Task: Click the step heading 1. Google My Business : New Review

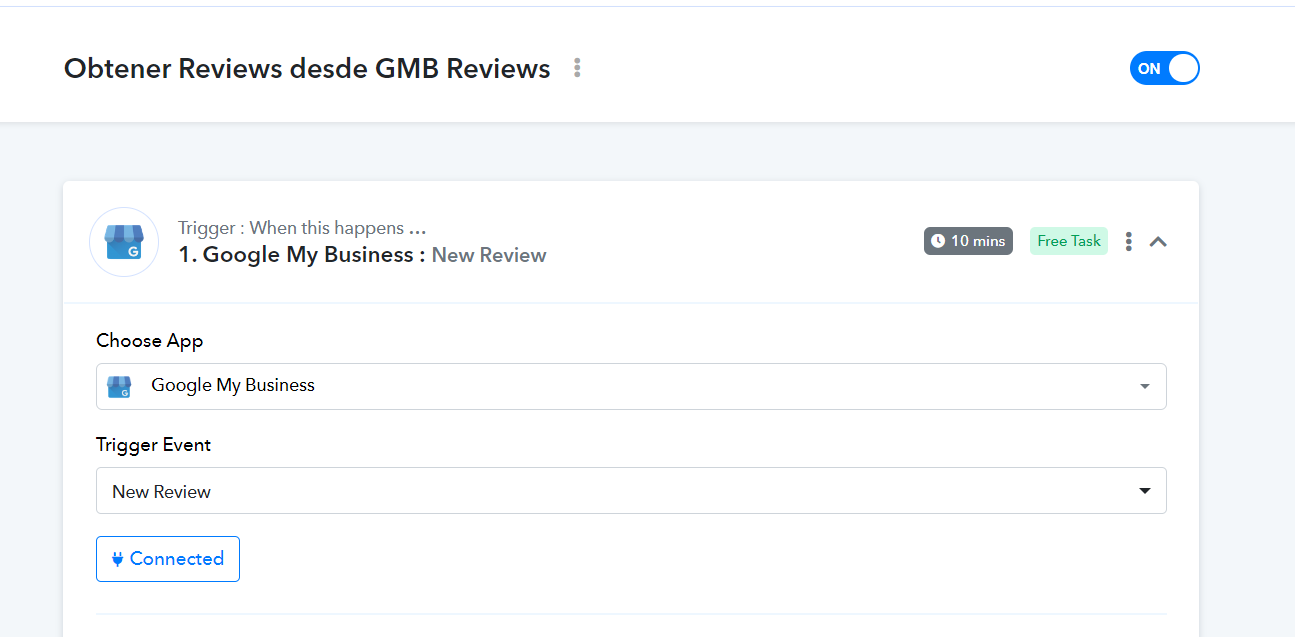Action: tap(362, 255)
